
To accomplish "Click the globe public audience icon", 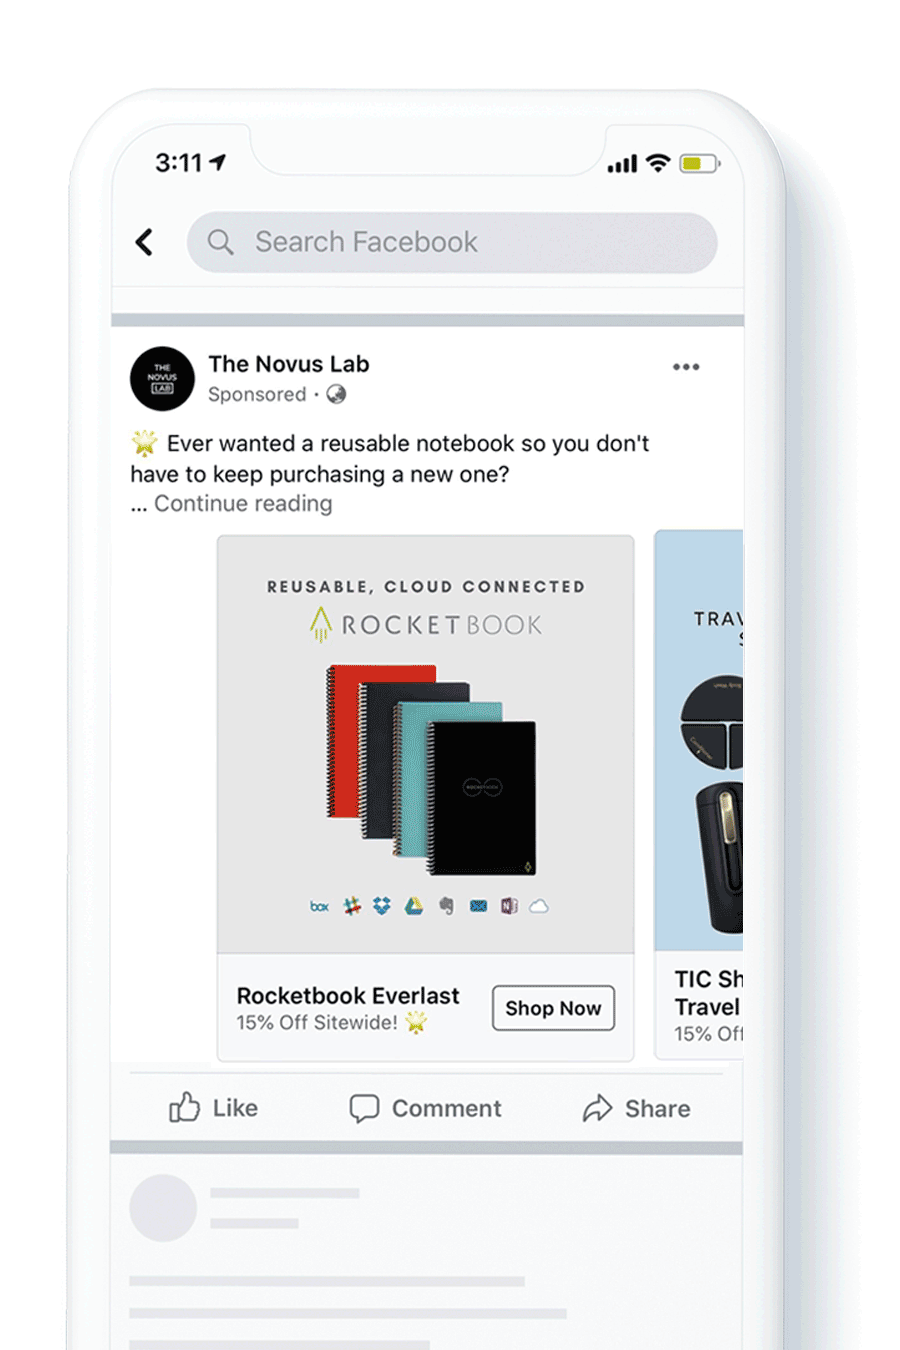I will [x=337, y=394].
